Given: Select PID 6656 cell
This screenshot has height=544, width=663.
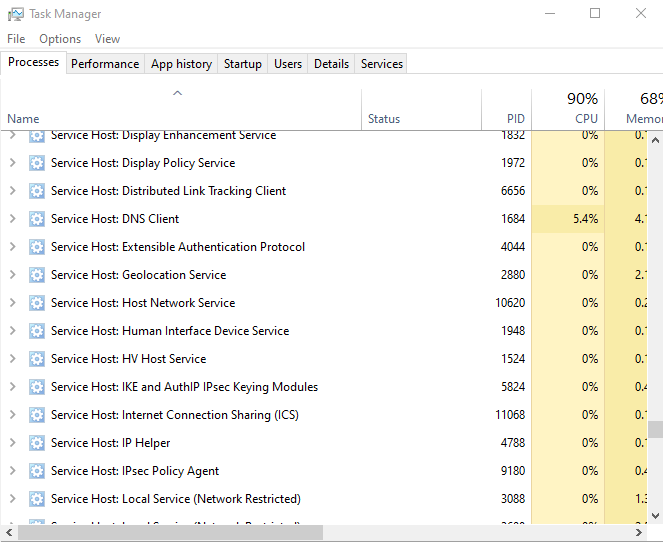Looking at the screenshot, I should [x=513, y=191].
